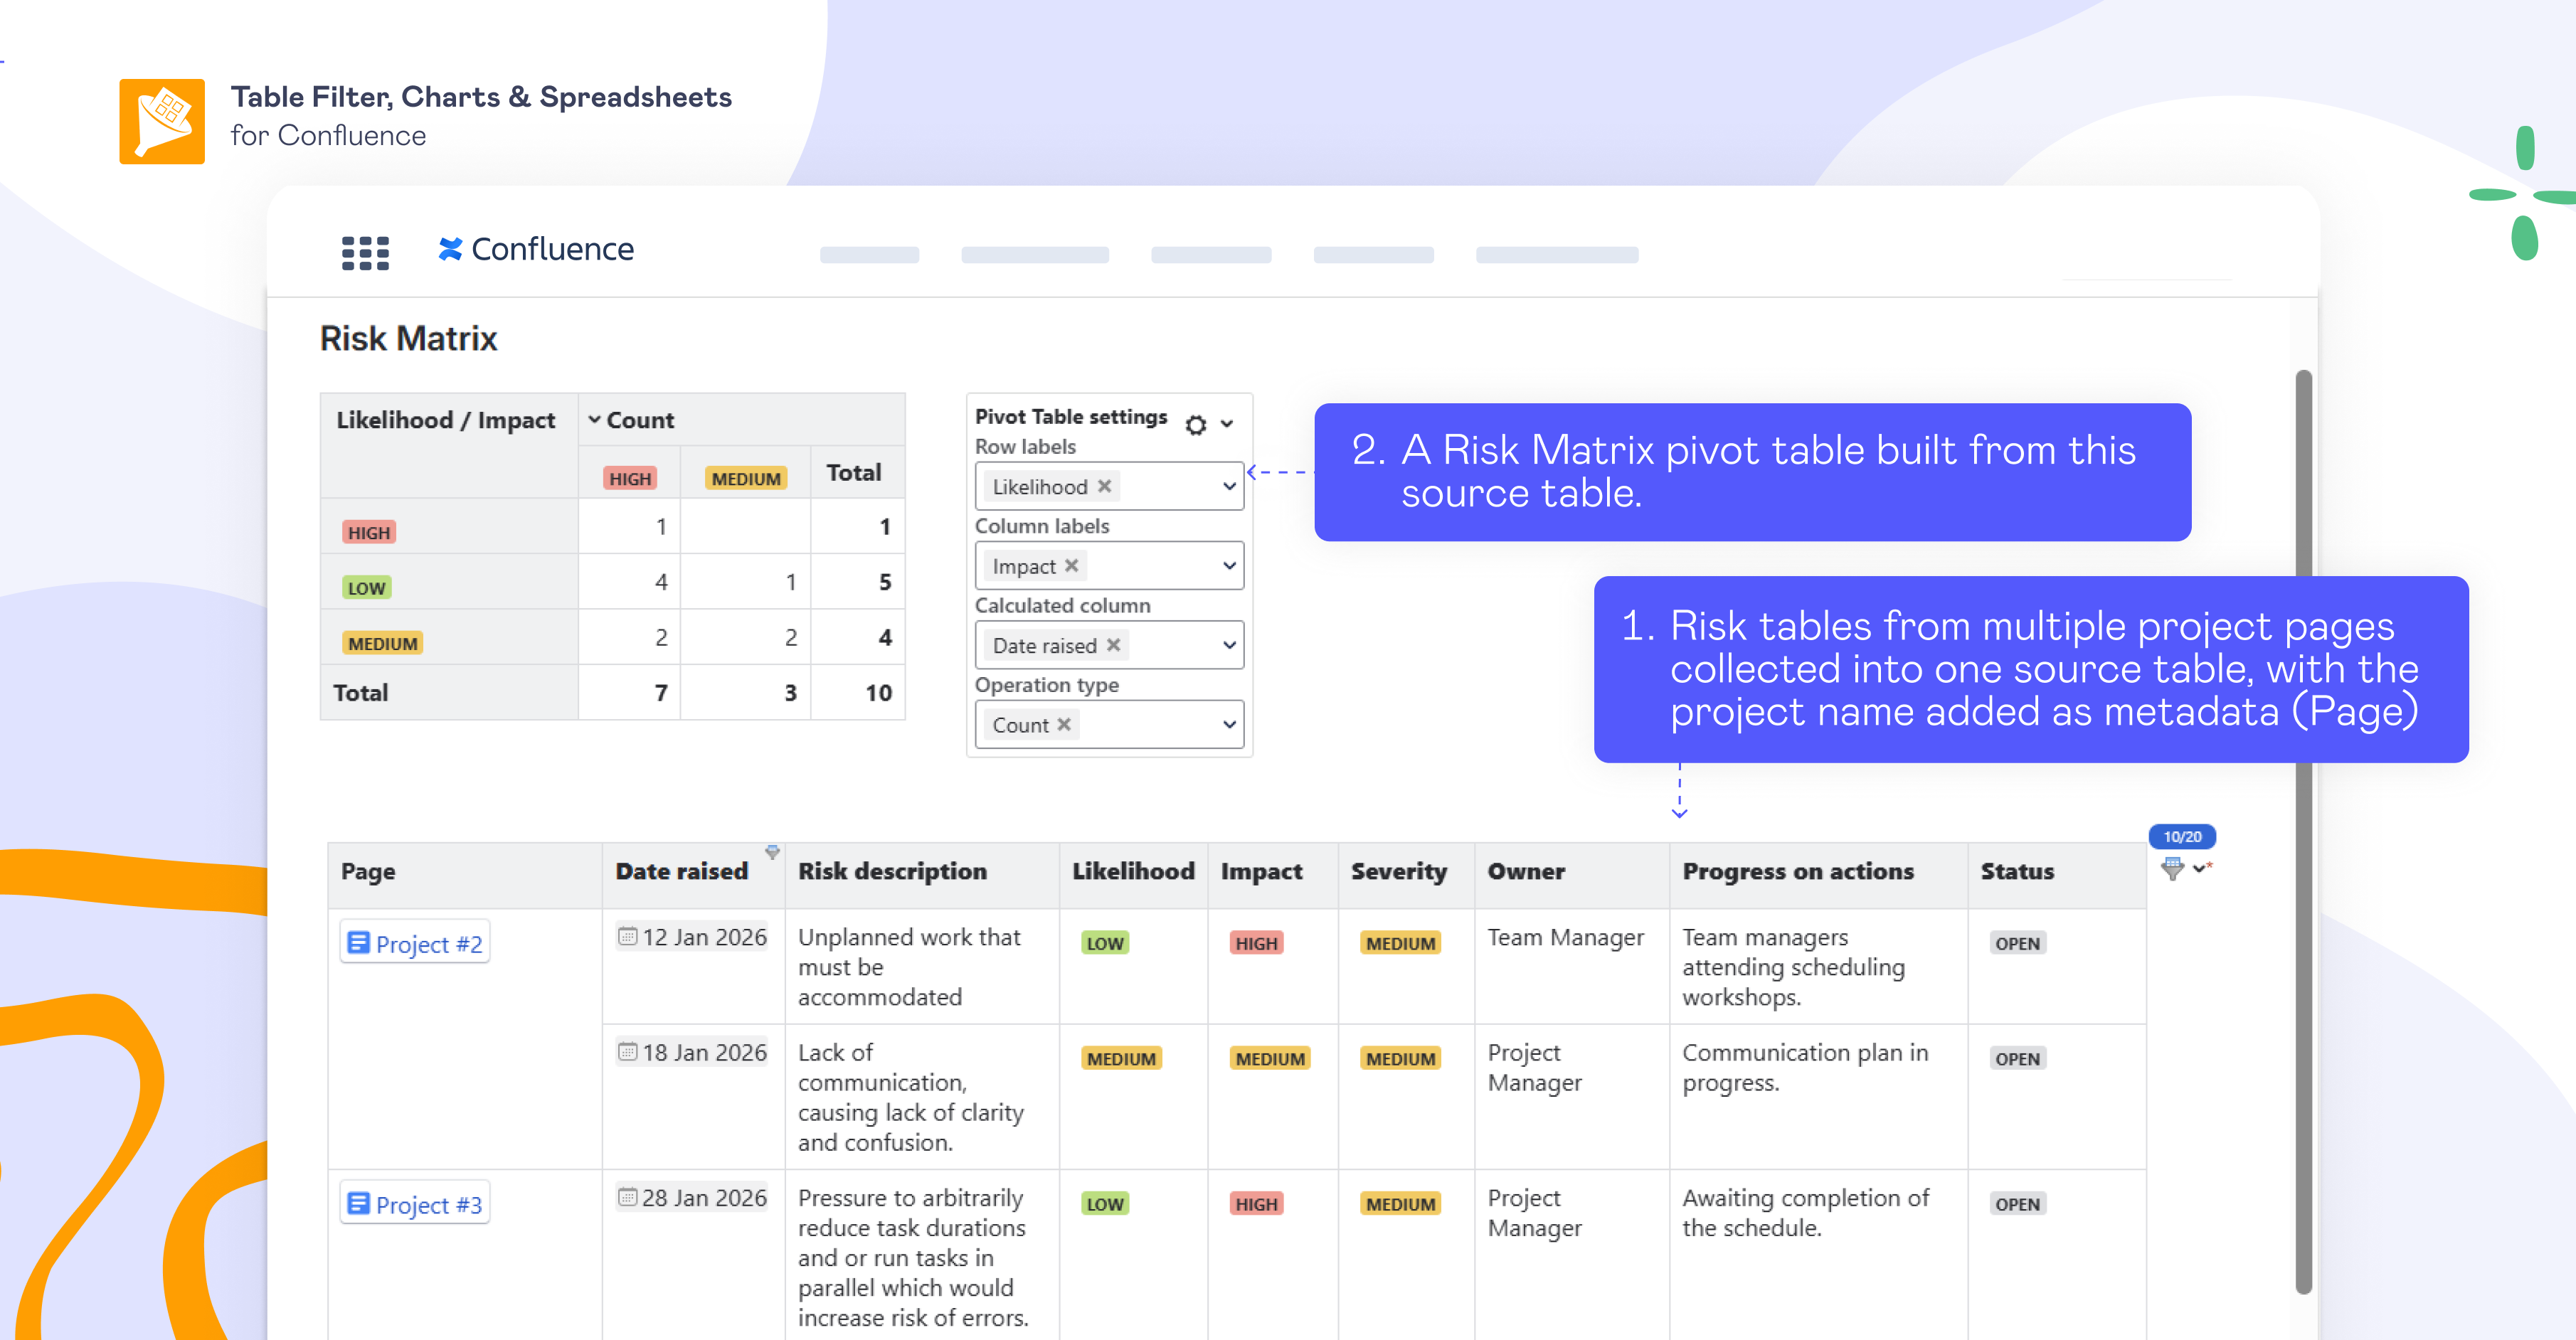Remove the Date raised tag
Screen dimensions: 2576x1340
(x=1113, y=645)
